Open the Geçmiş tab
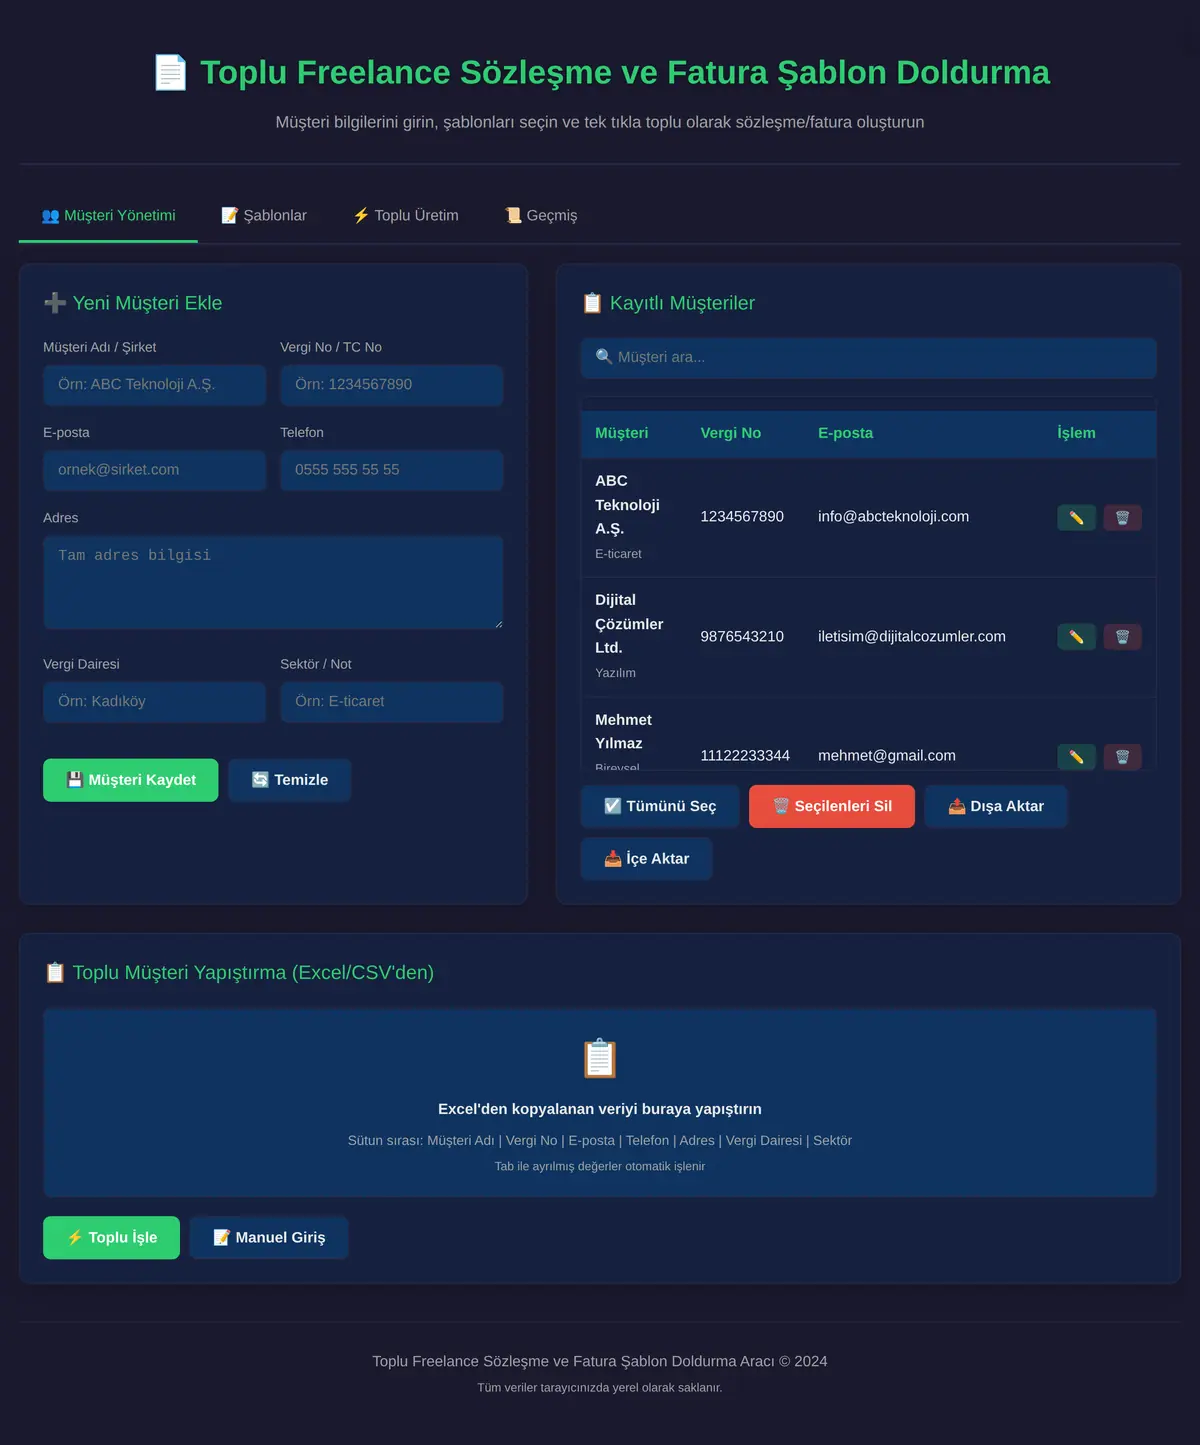This screenshot has height=1445, width=1200. (x=541, y=215)
